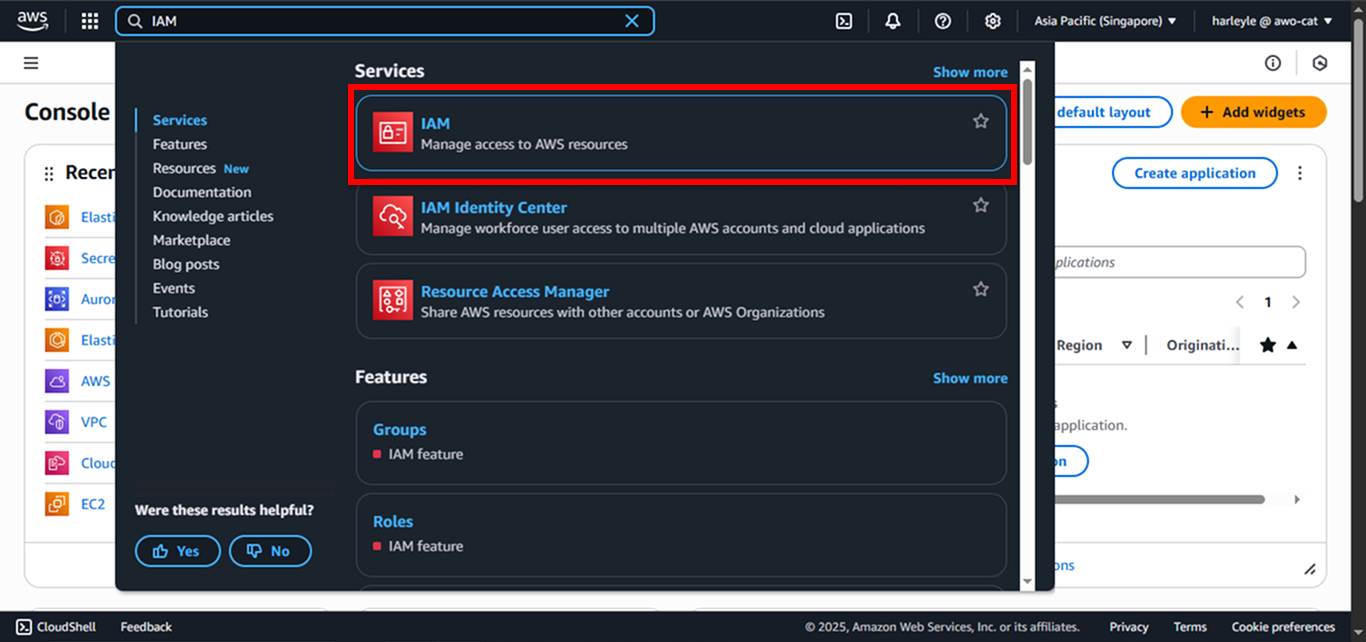Open the help question mark icon
The image size is (1366, 642).
click(943, 21)
